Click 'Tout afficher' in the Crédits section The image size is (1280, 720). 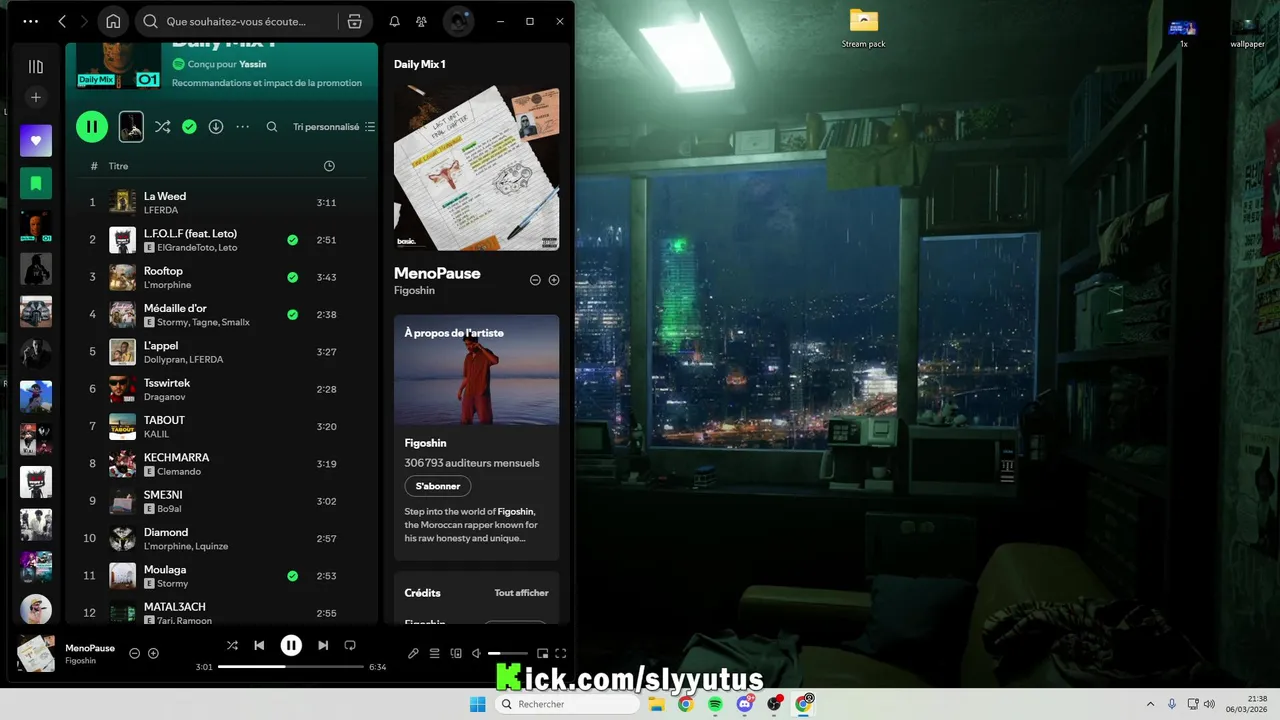[521, 593]
